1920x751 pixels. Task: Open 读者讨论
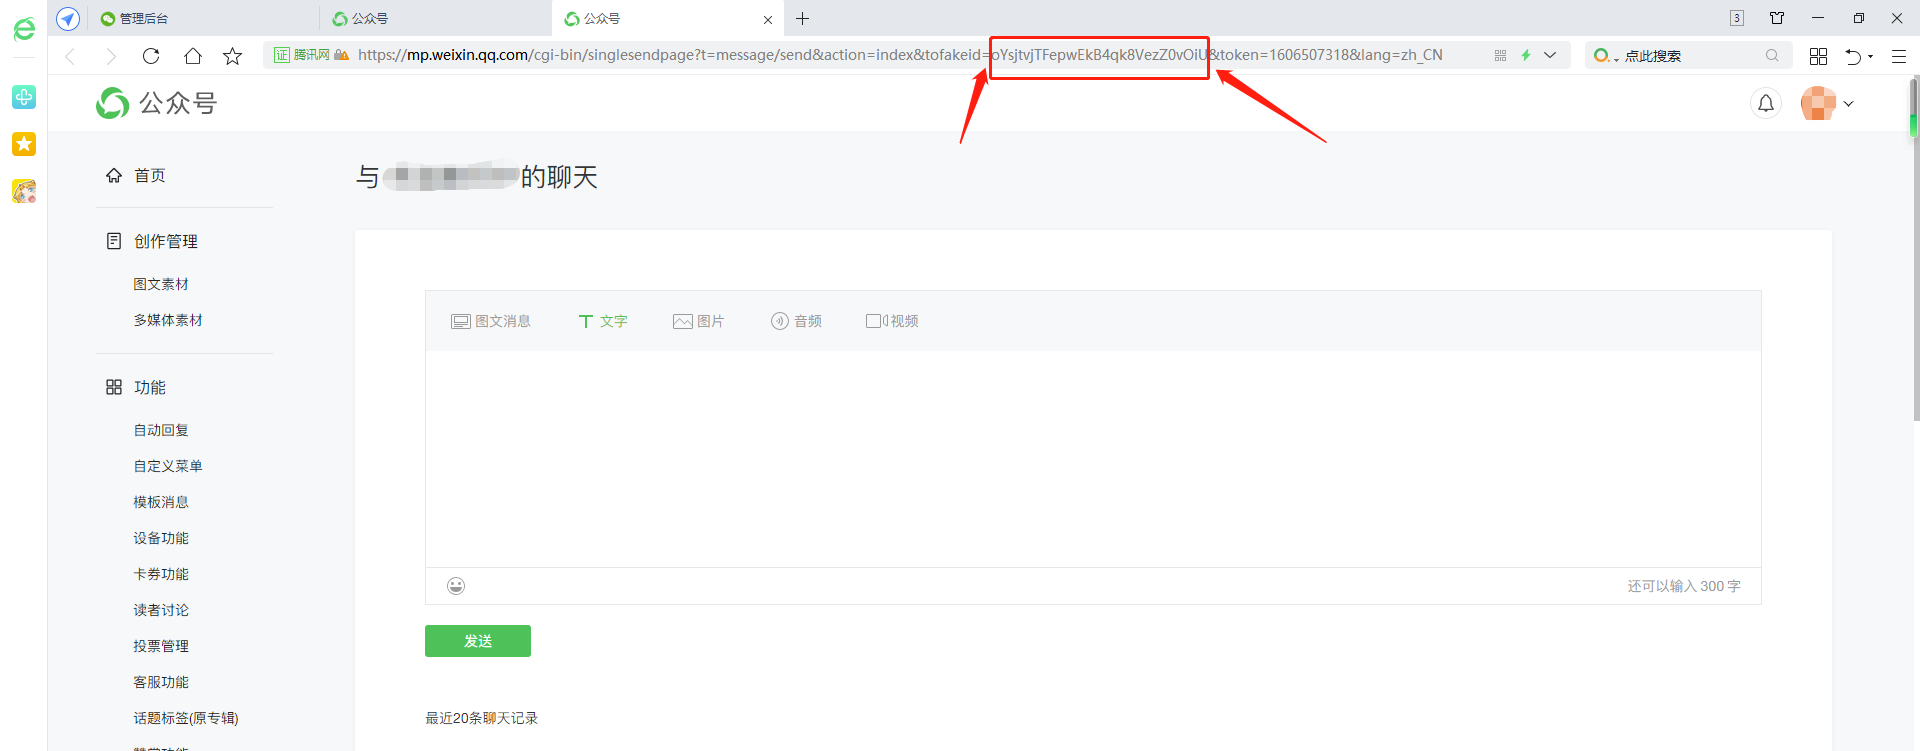pos(161,610)
